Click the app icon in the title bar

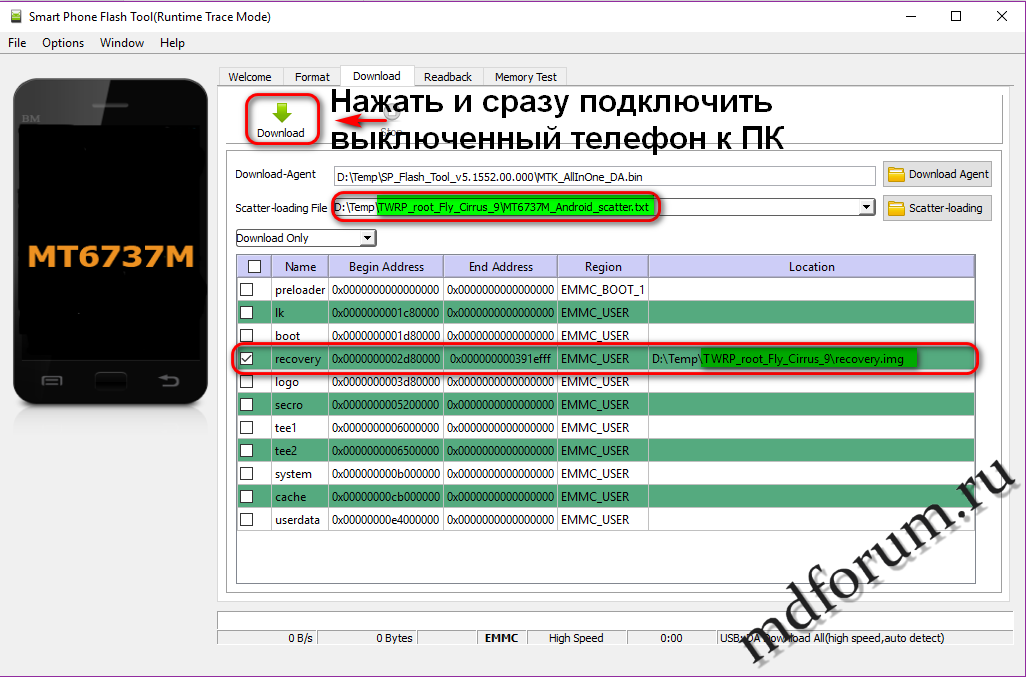pos(15,16)
